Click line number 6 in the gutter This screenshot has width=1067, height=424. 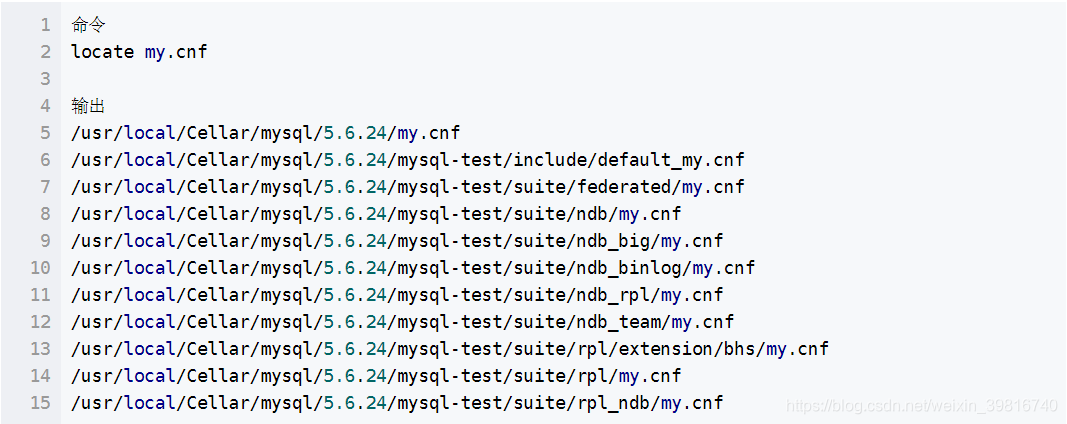[46, 160]
